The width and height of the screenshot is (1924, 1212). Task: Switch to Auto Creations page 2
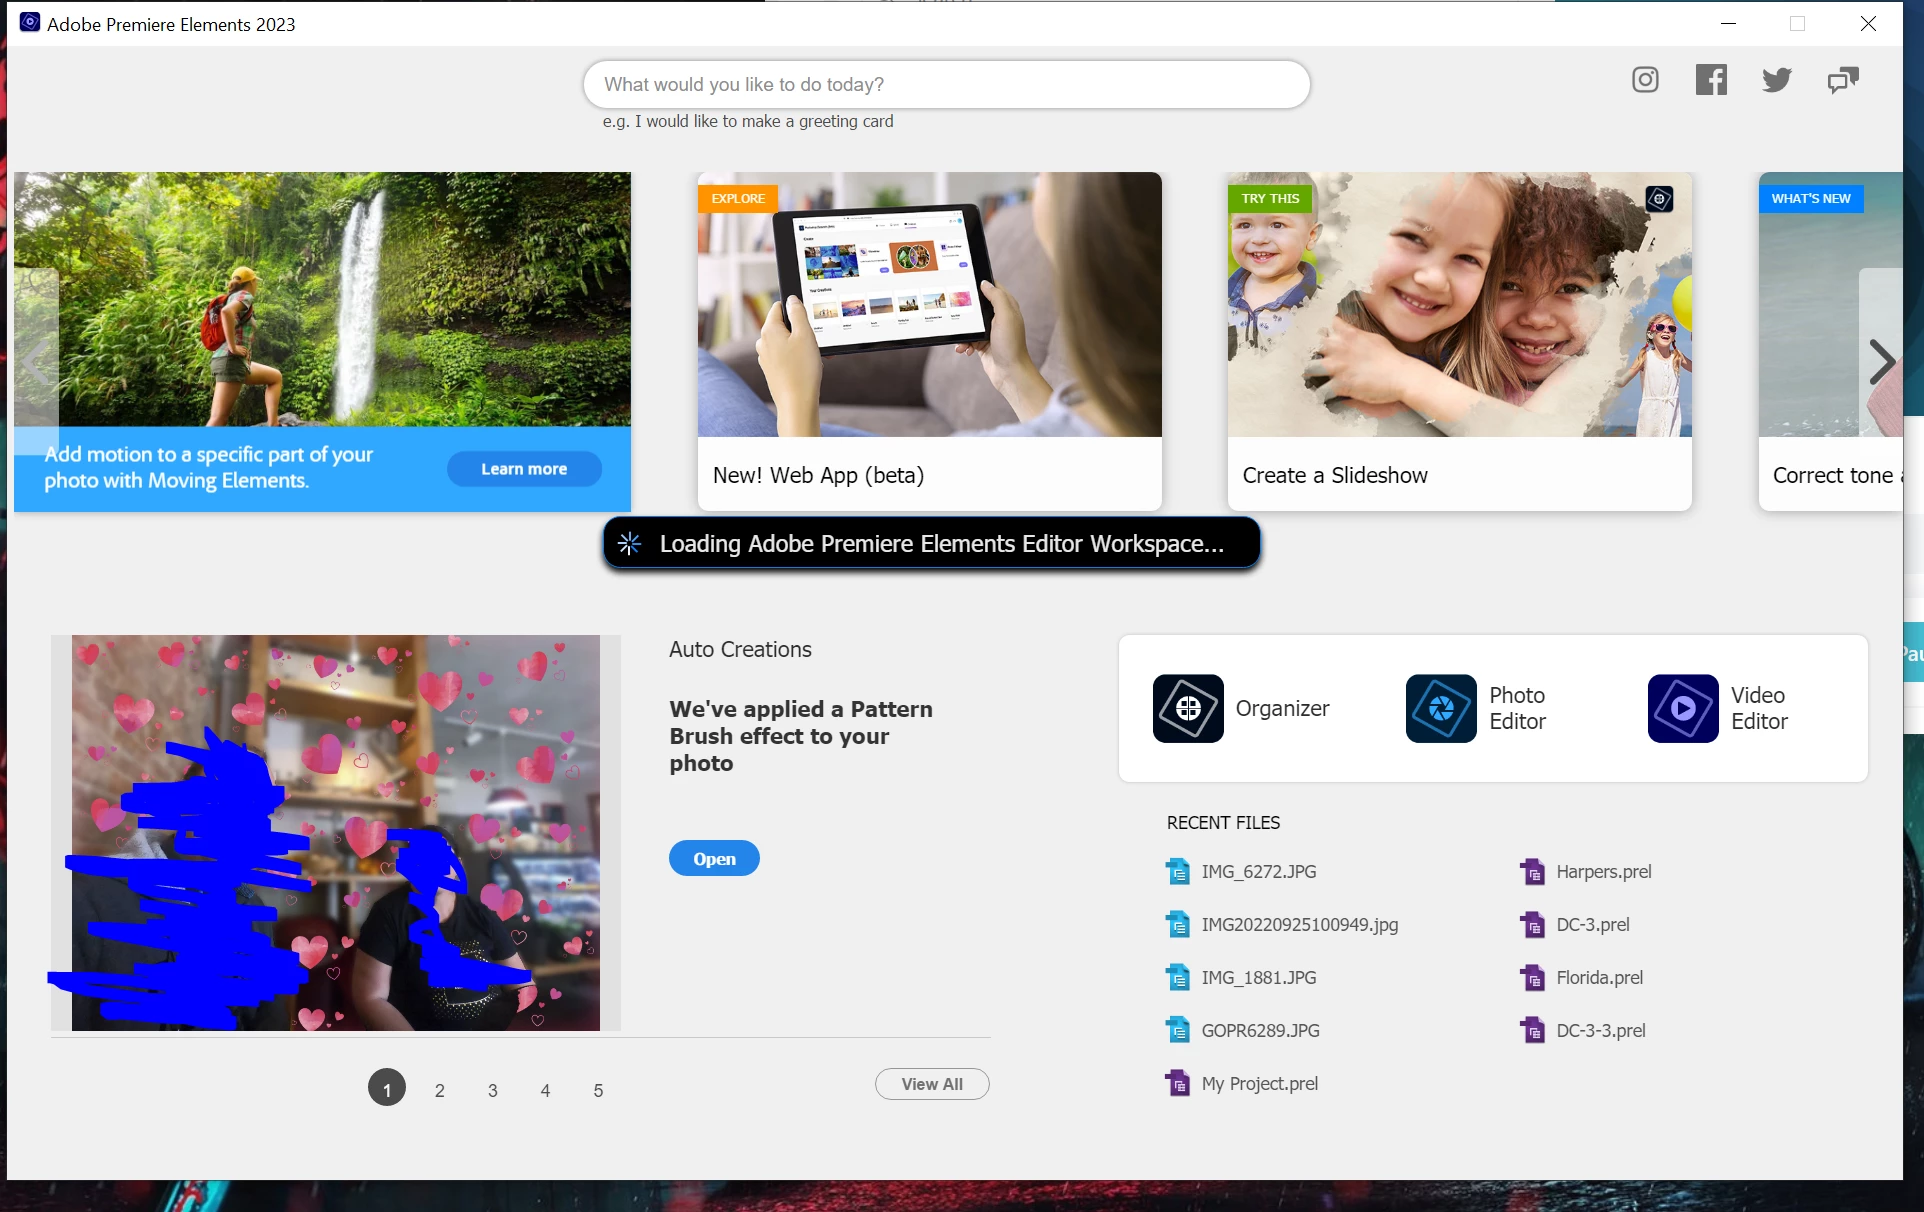439,1090
